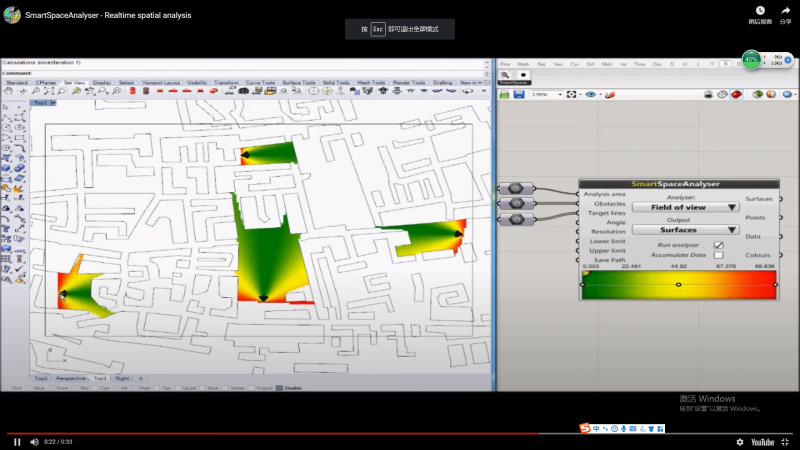Click the SmartSpaceAnalyser magnifier icon in ribbon

click(x=505, y=75)
